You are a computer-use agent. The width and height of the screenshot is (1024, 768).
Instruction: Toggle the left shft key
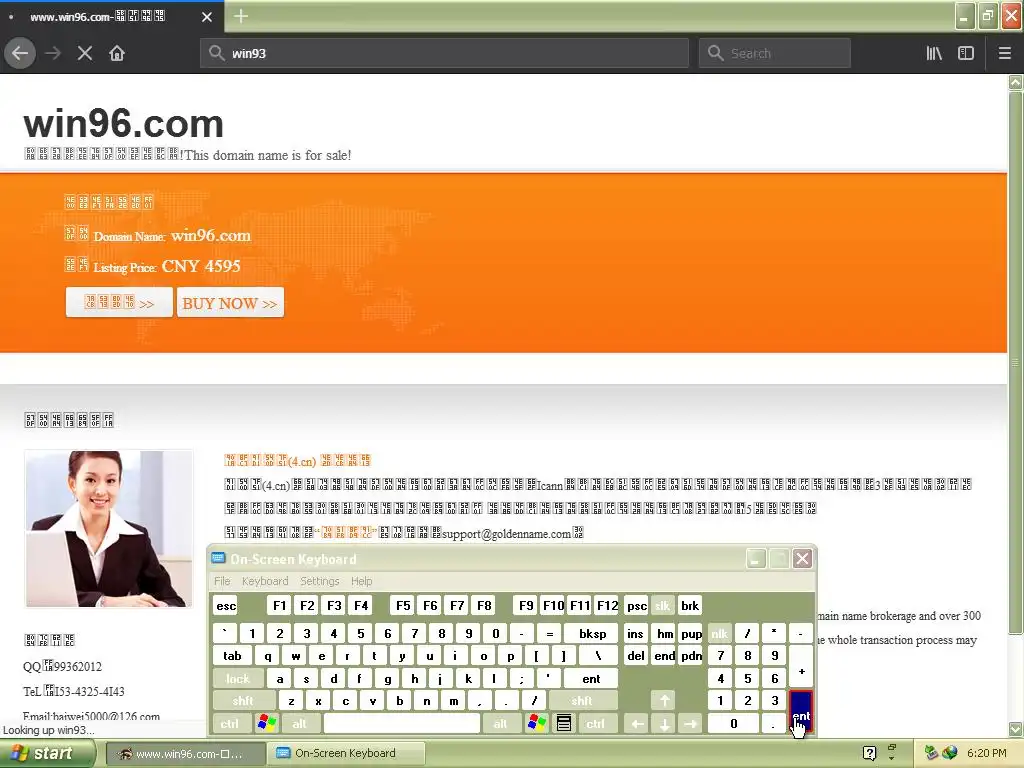point(243,701)
